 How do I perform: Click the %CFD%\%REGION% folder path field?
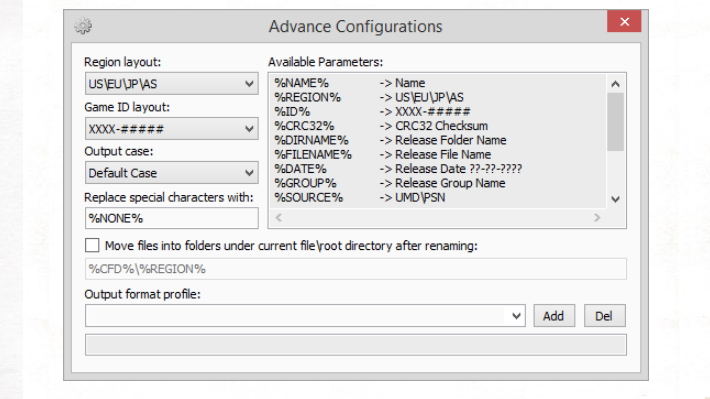355,269
